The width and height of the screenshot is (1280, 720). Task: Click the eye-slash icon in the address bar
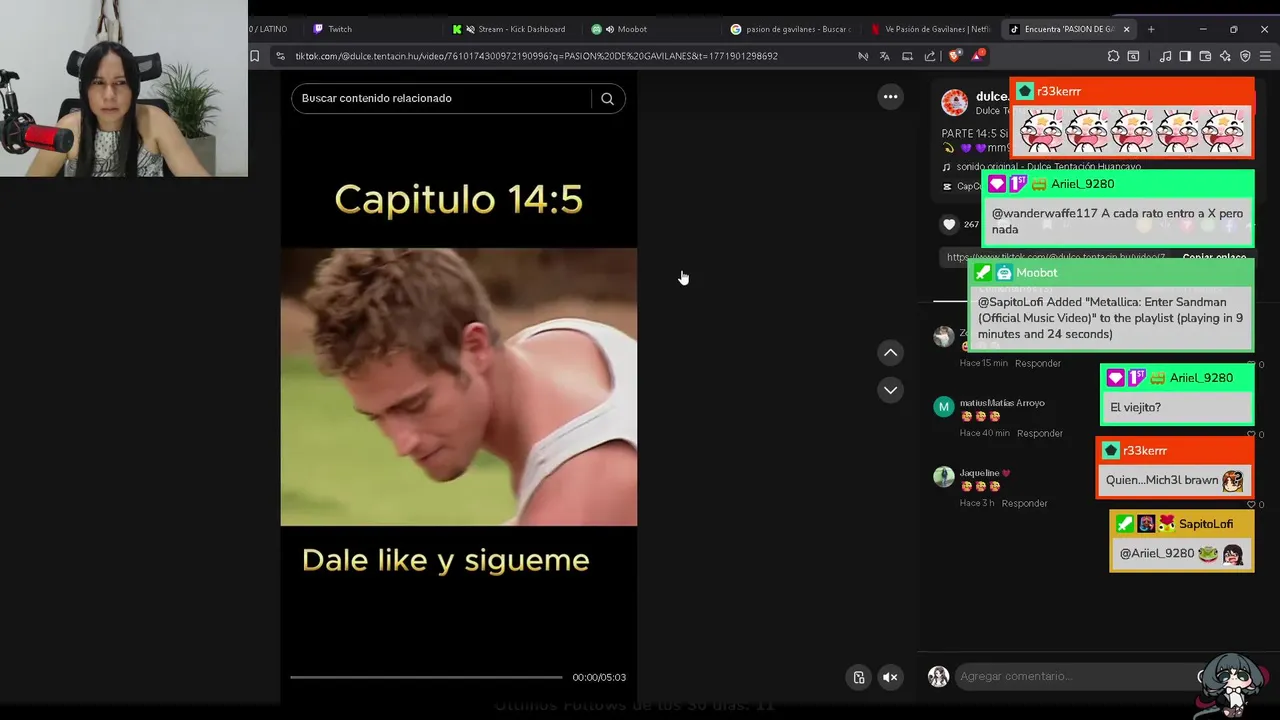click(x=863, y=56)
